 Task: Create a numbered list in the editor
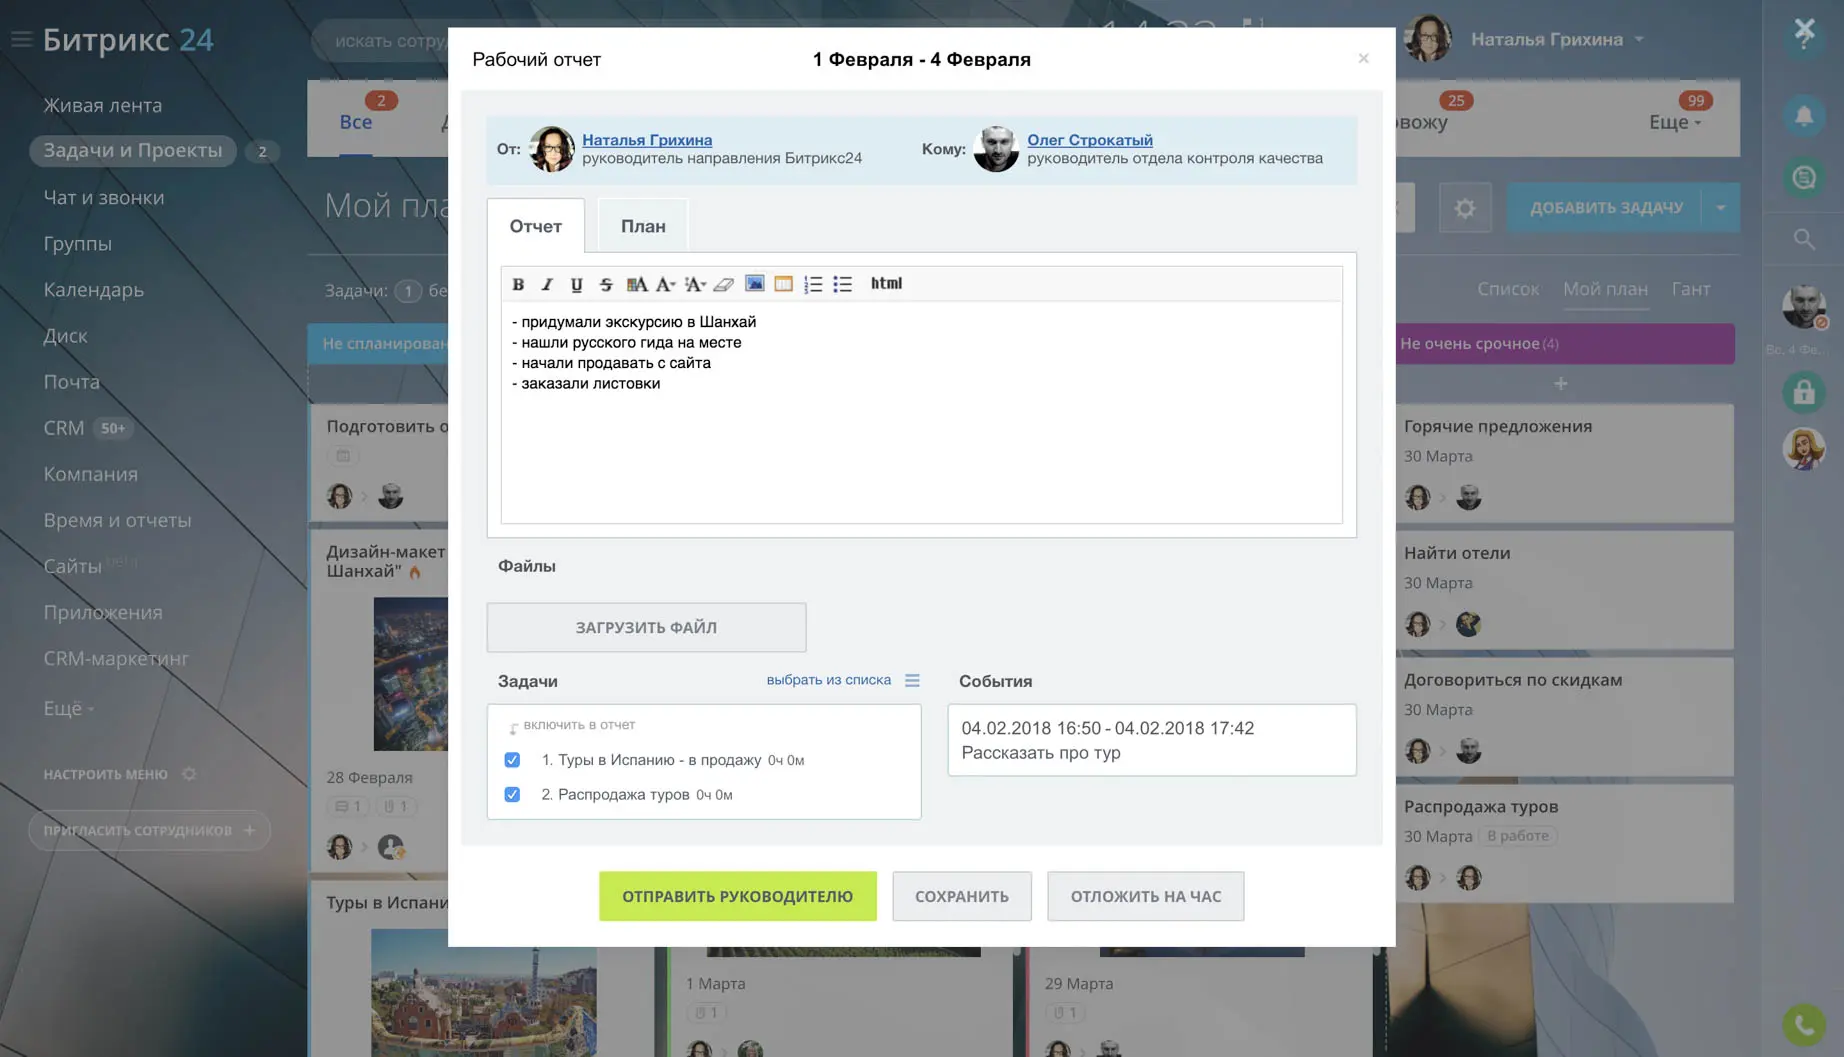pyautogui.click(x=813, y=284)
